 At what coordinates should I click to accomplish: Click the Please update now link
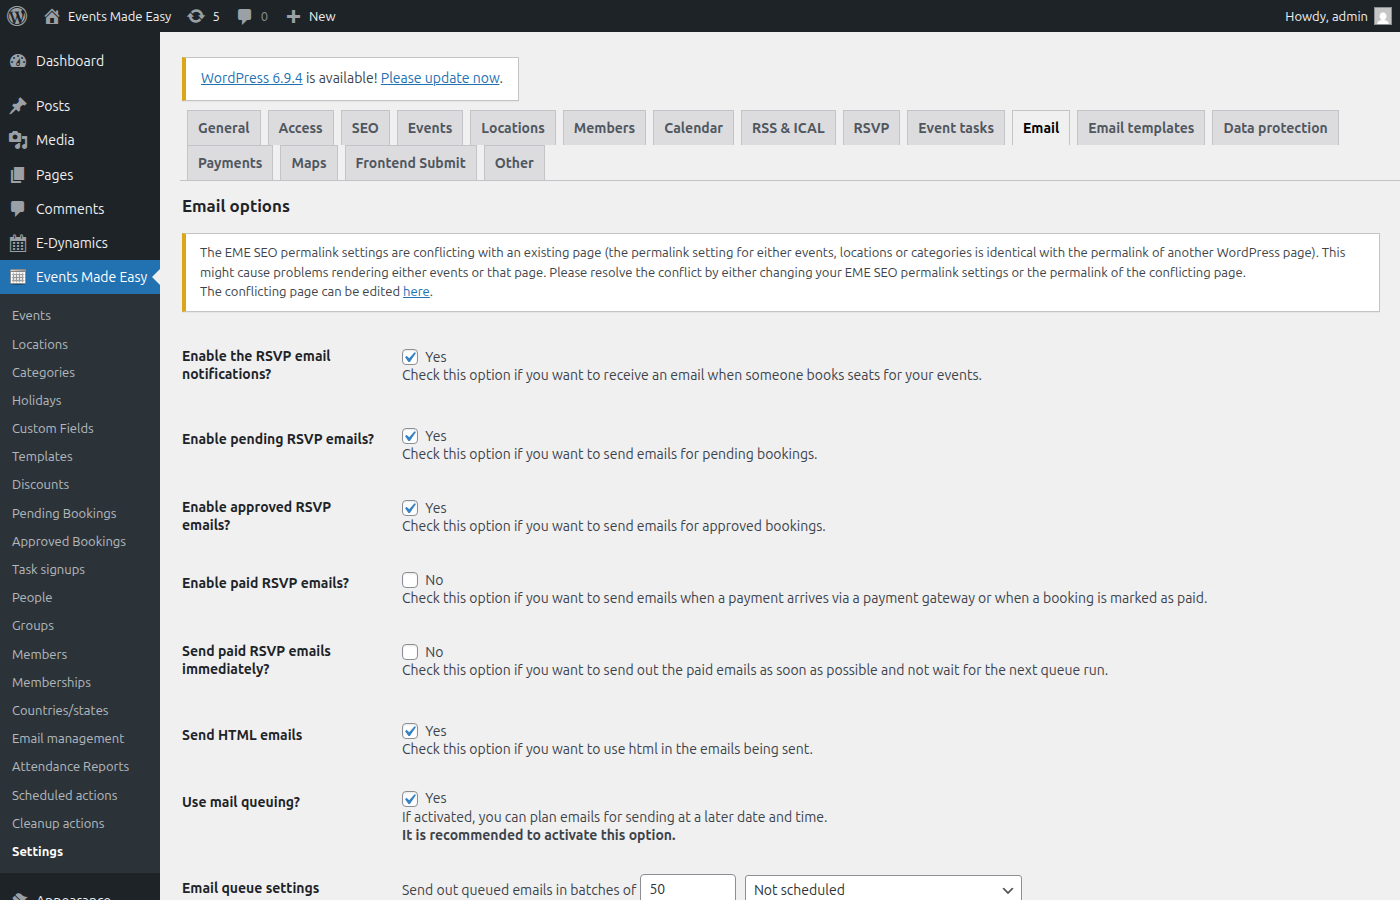tap(440, 77)
